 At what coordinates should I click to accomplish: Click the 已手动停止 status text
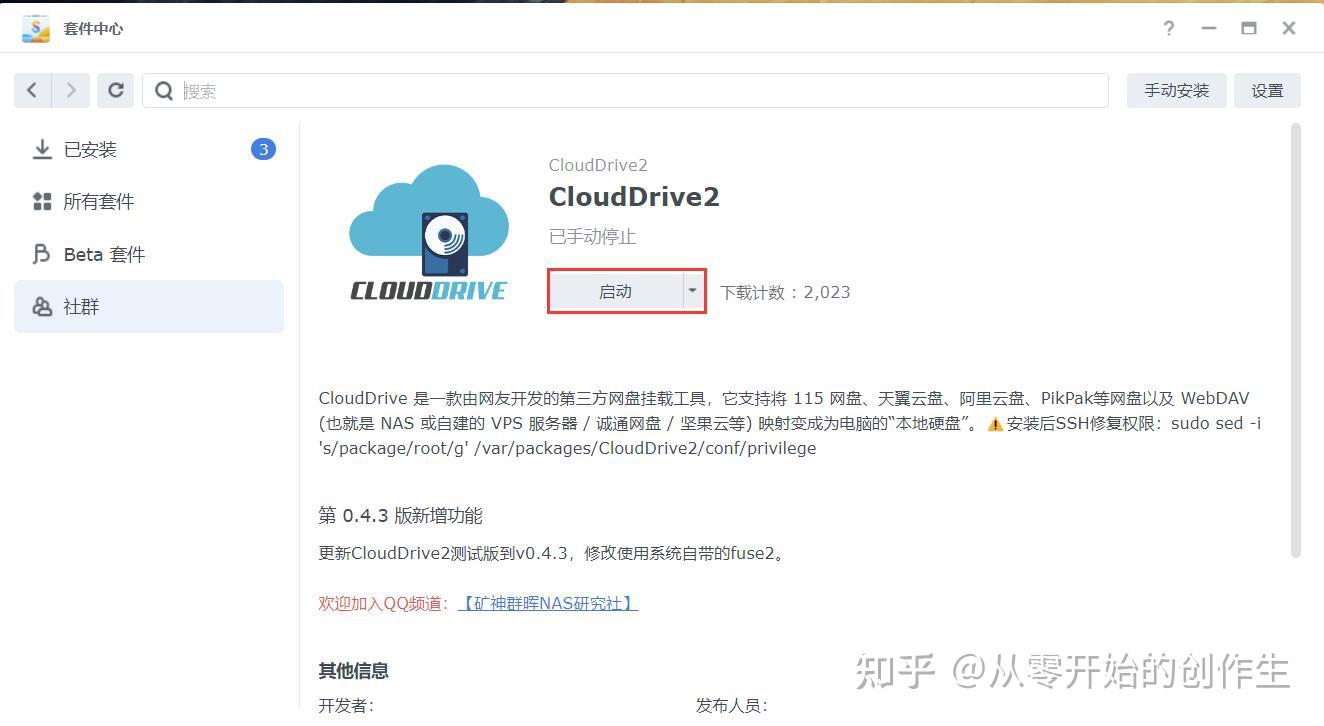coord(593,237)
